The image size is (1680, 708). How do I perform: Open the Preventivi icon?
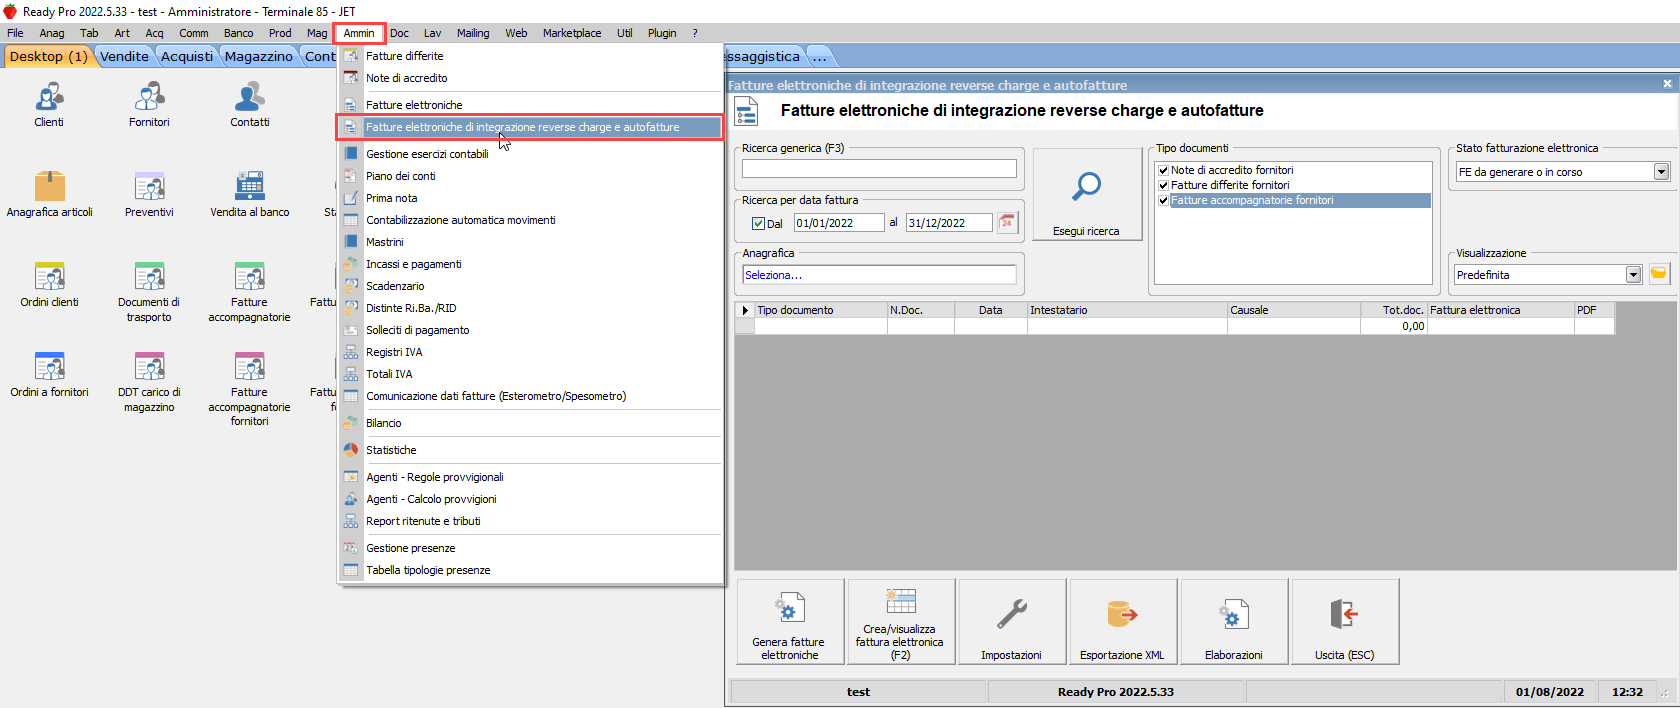pos(149,194)
